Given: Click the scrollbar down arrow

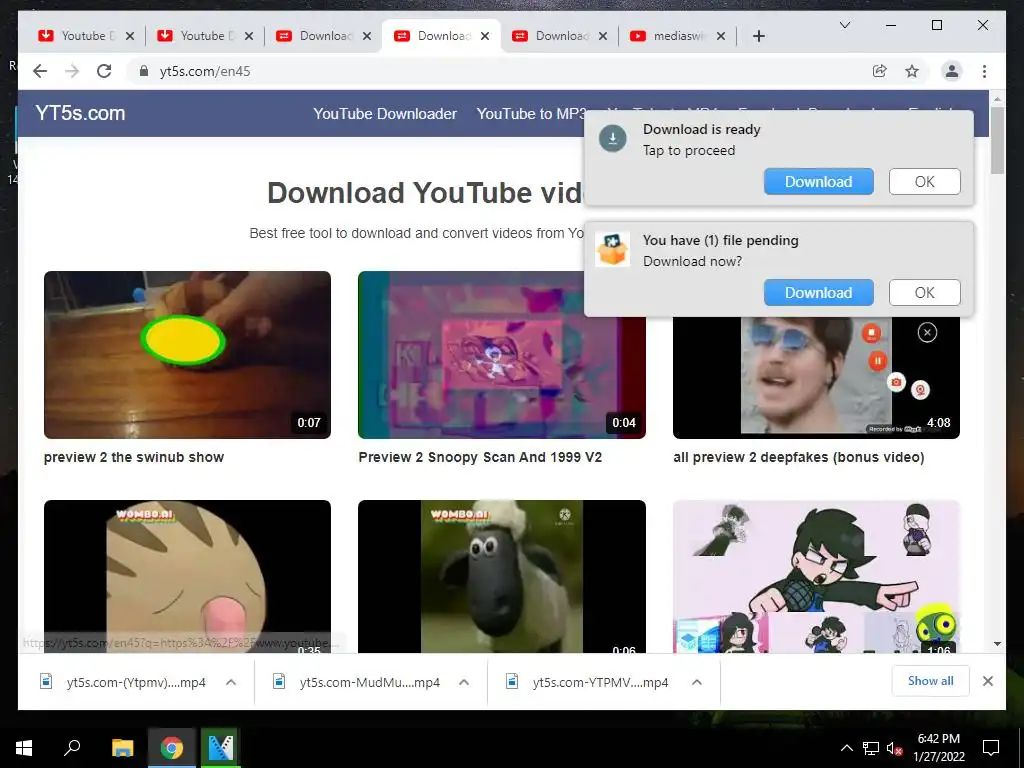Looking at the screenshot, I should pos(997,644).
